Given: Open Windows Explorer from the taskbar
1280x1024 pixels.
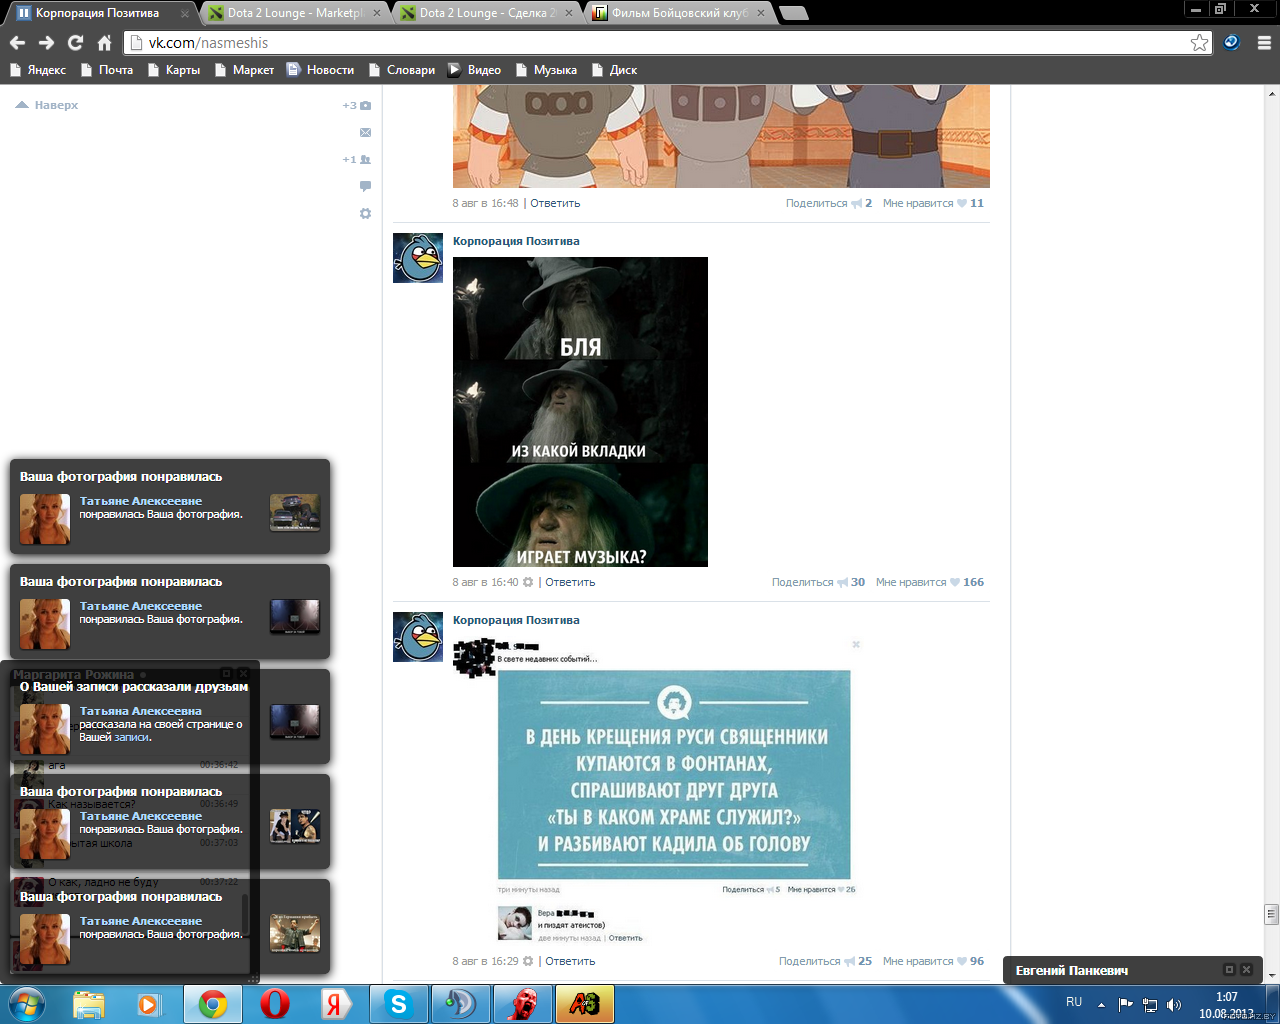Looking at the screenshot, I should click(89, 1004).
